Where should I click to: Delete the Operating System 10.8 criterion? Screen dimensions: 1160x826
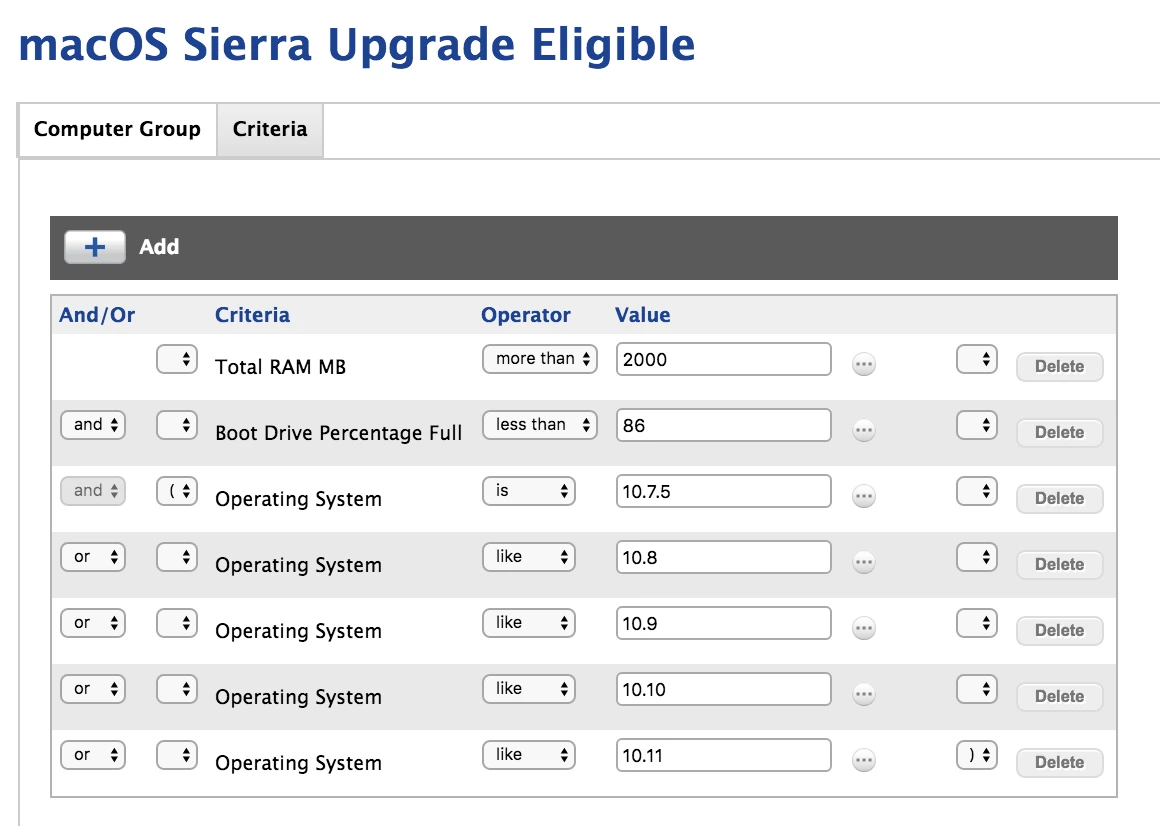click(x=1059, y=564)
